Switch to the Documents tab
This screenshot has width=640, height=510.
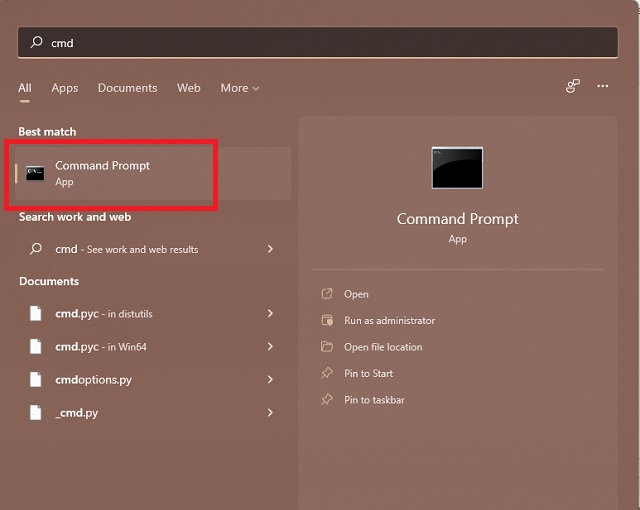click(x=127, y=88)
